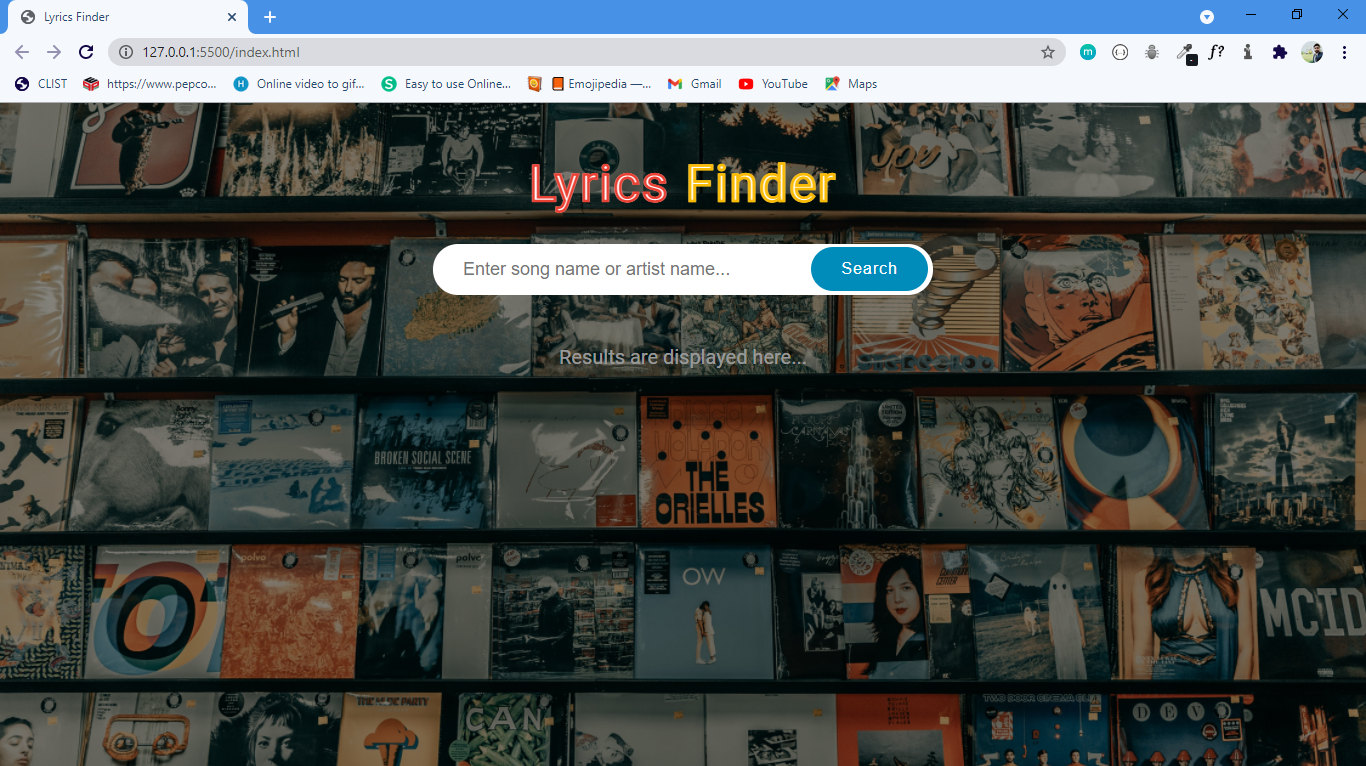Restore down the Chrome window
This screenshot has height=766, width=1366.
(x=1297, y=15)
